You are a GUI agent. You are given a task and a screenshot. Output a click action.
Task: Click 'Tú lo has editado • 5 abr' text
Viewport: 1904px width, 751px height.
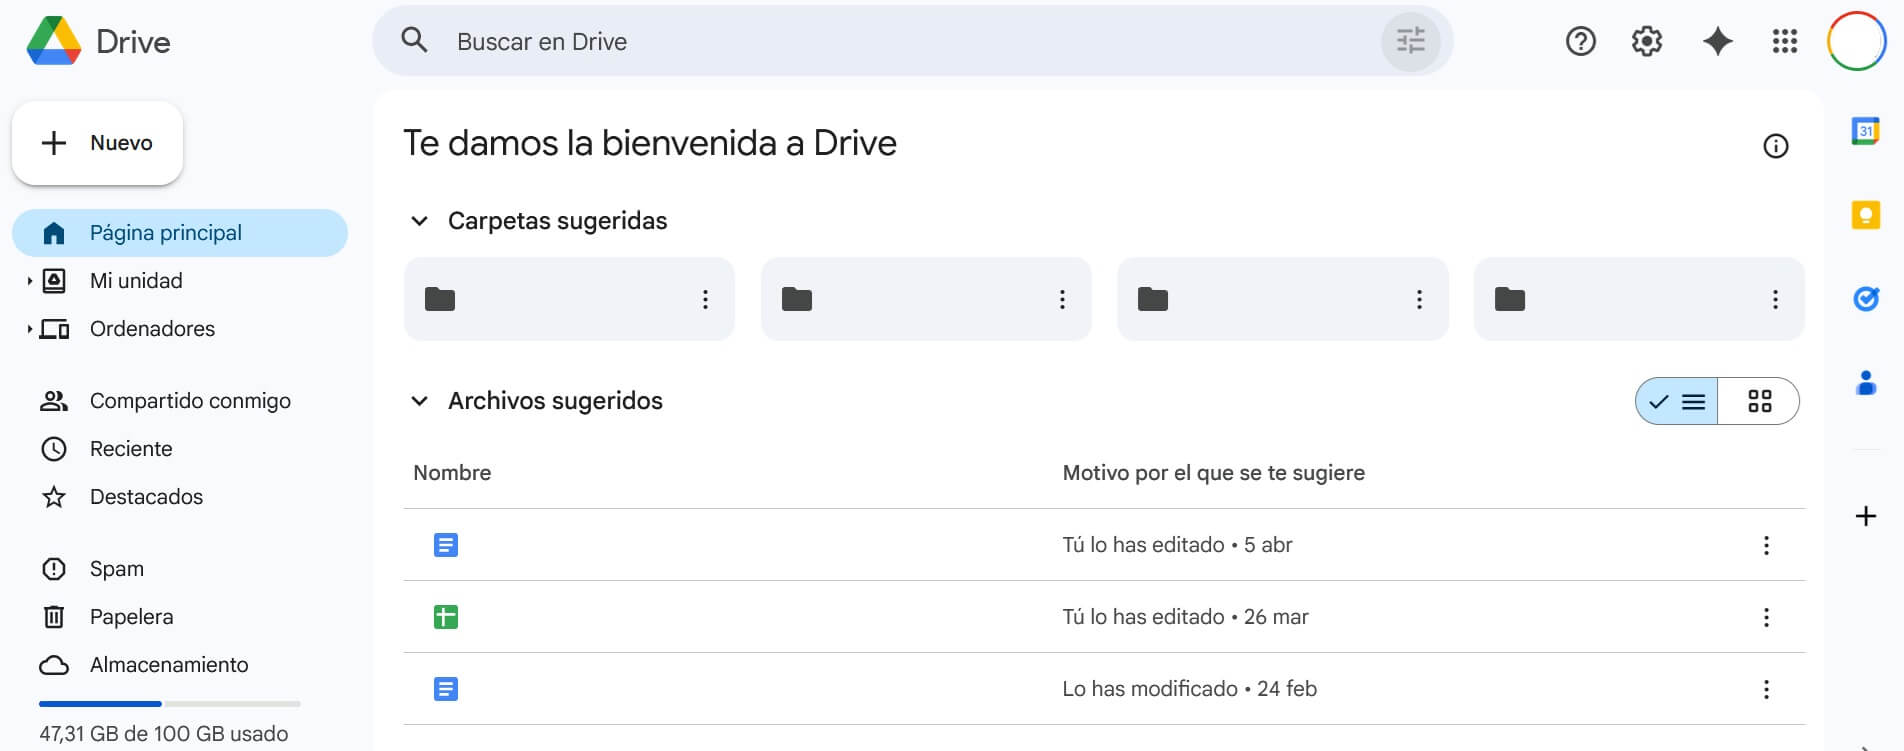1177,545
